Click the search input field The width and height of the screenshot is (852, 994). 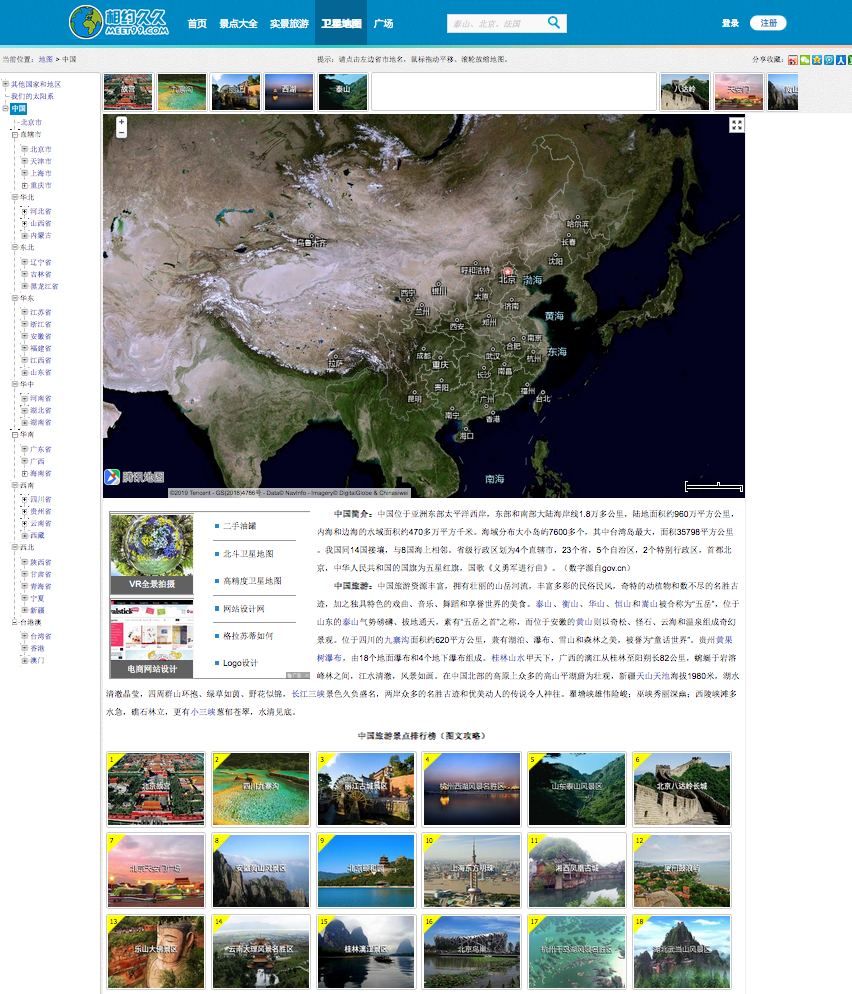click(497, 23)
